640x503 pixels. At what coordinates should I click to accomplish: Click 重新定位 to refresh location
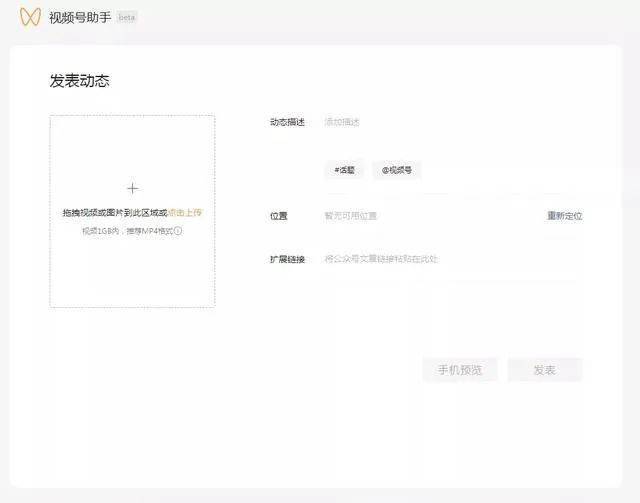tap(564, 216)
